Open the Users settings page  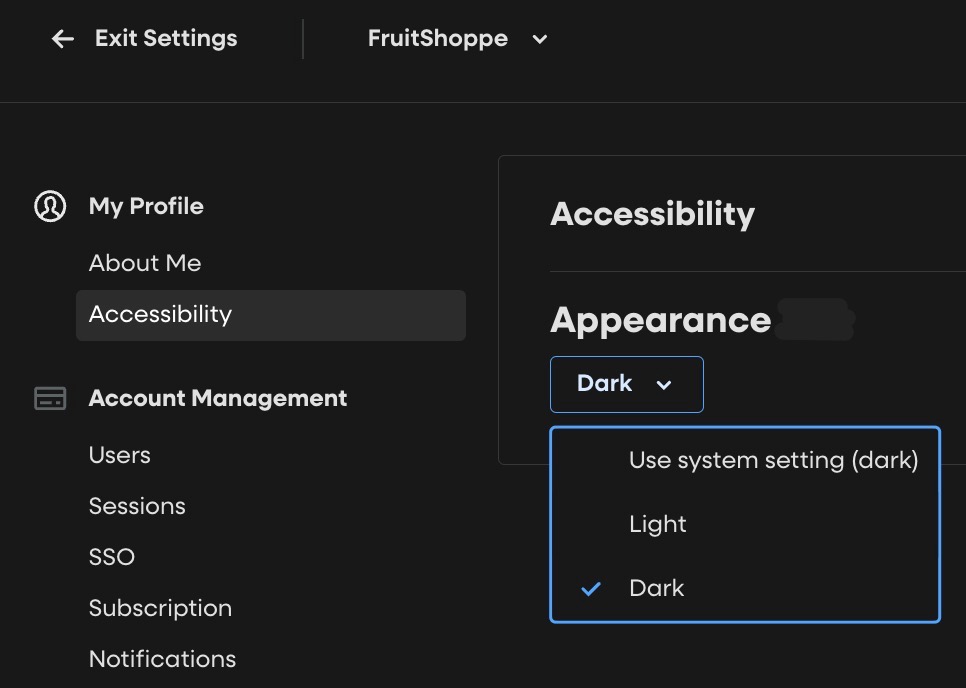click(120, 455)
